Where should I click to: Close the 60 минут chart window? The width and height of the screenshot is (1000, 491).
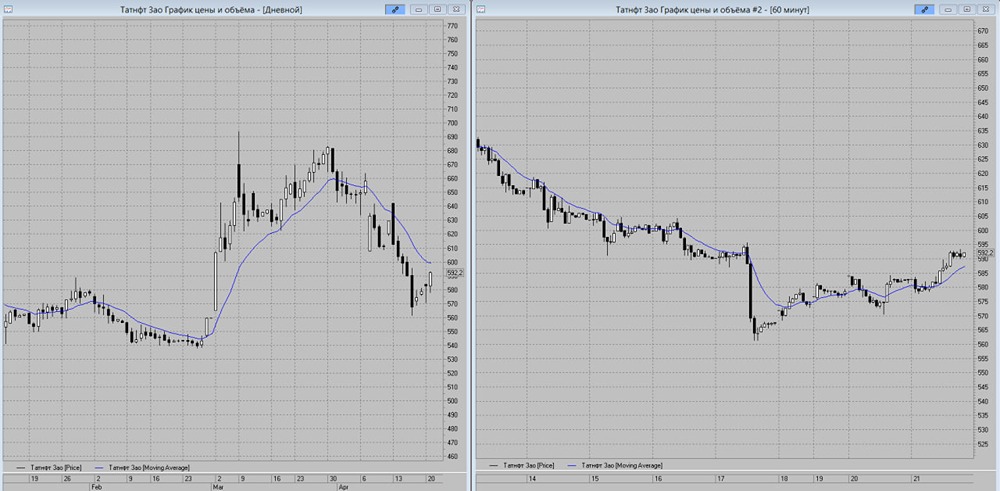[985, 10]
